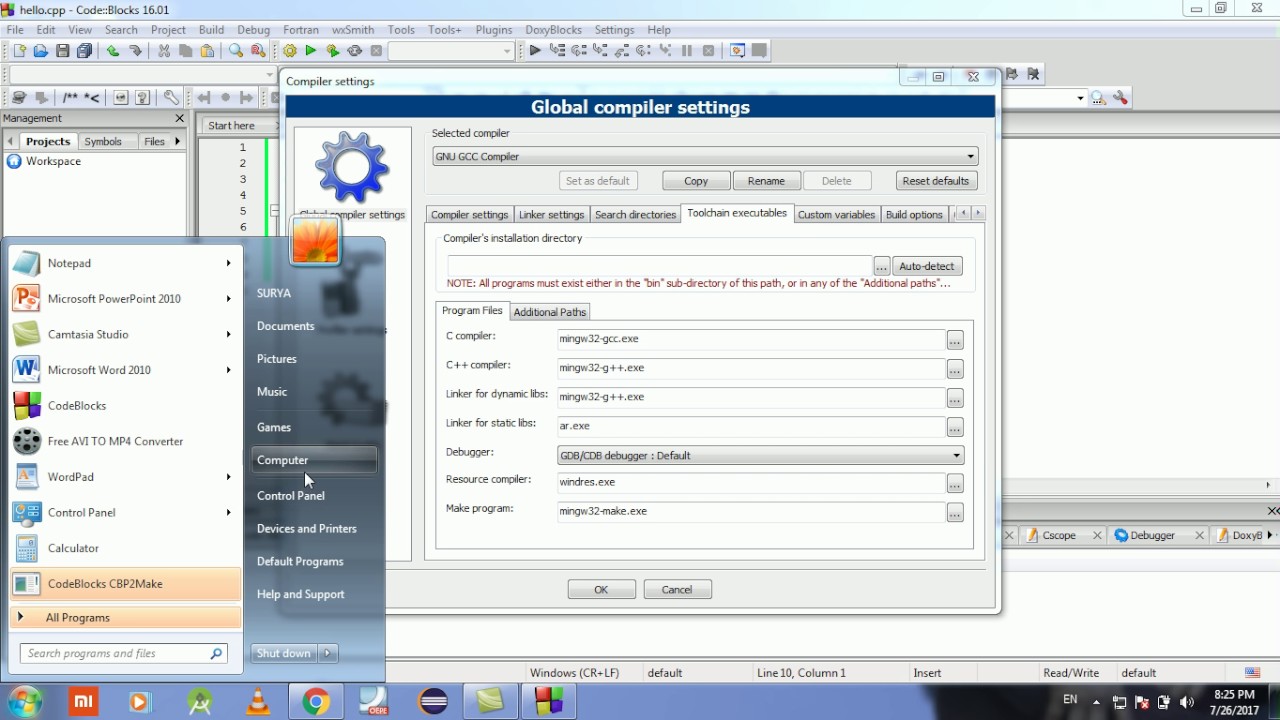
Task: Browse for the C++ compiler executable
Action: [955, 370]
